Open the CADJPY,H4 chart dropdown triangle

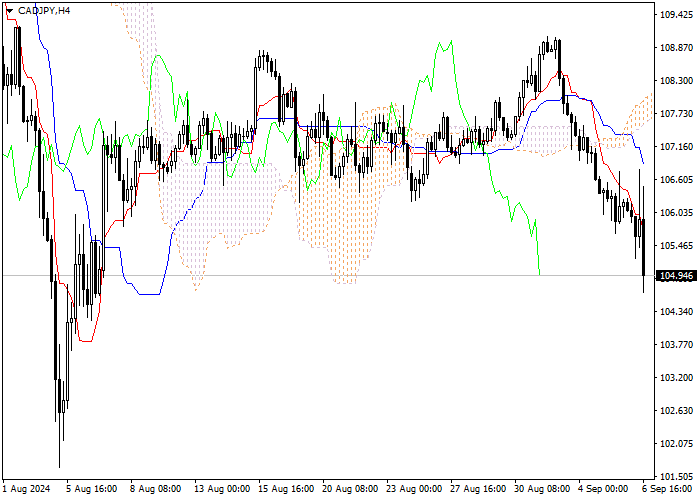9,11
